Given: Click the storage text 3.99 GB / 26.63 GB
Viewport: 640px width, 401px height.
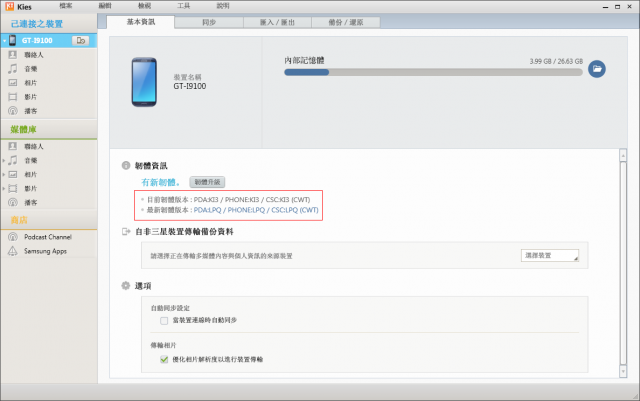Looking at the screenshot, I should (x=556, y=61).
